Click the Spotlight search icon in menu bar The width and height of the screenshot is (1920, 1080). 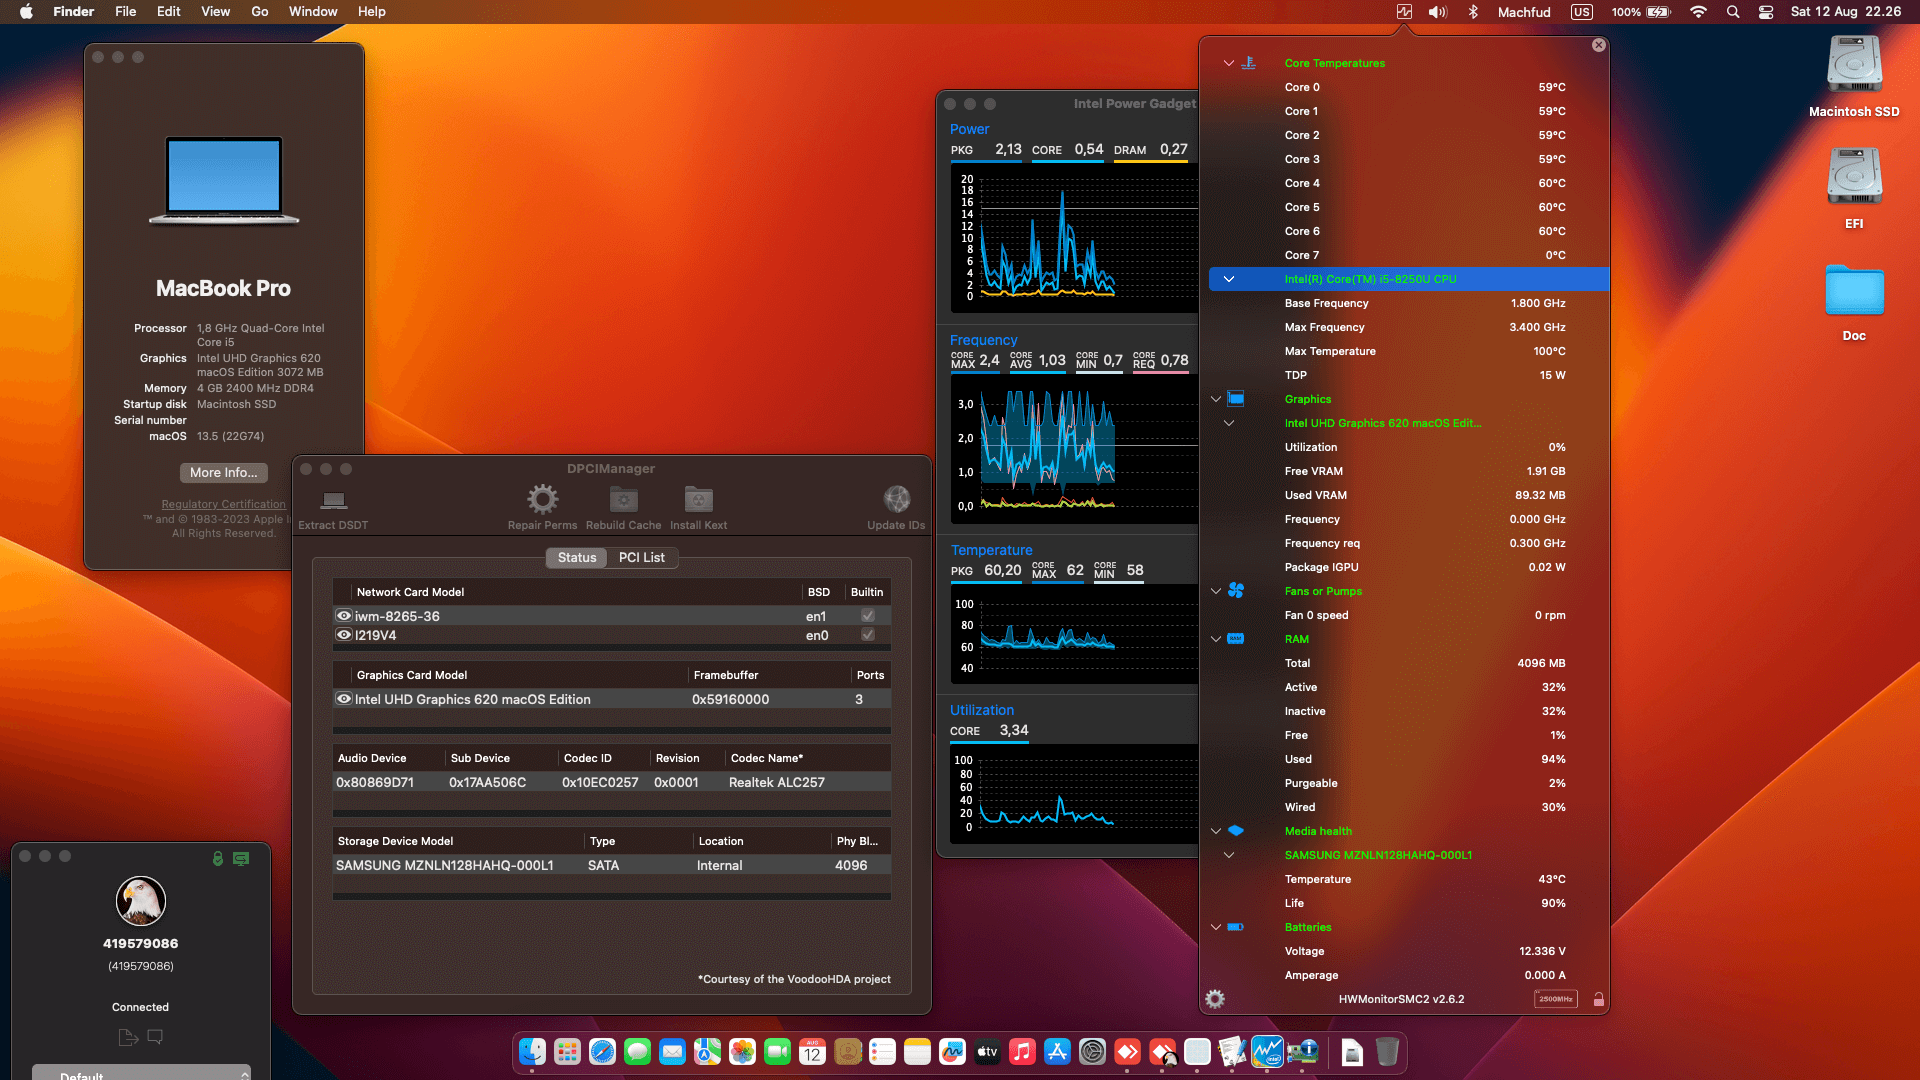(1733, 12)
